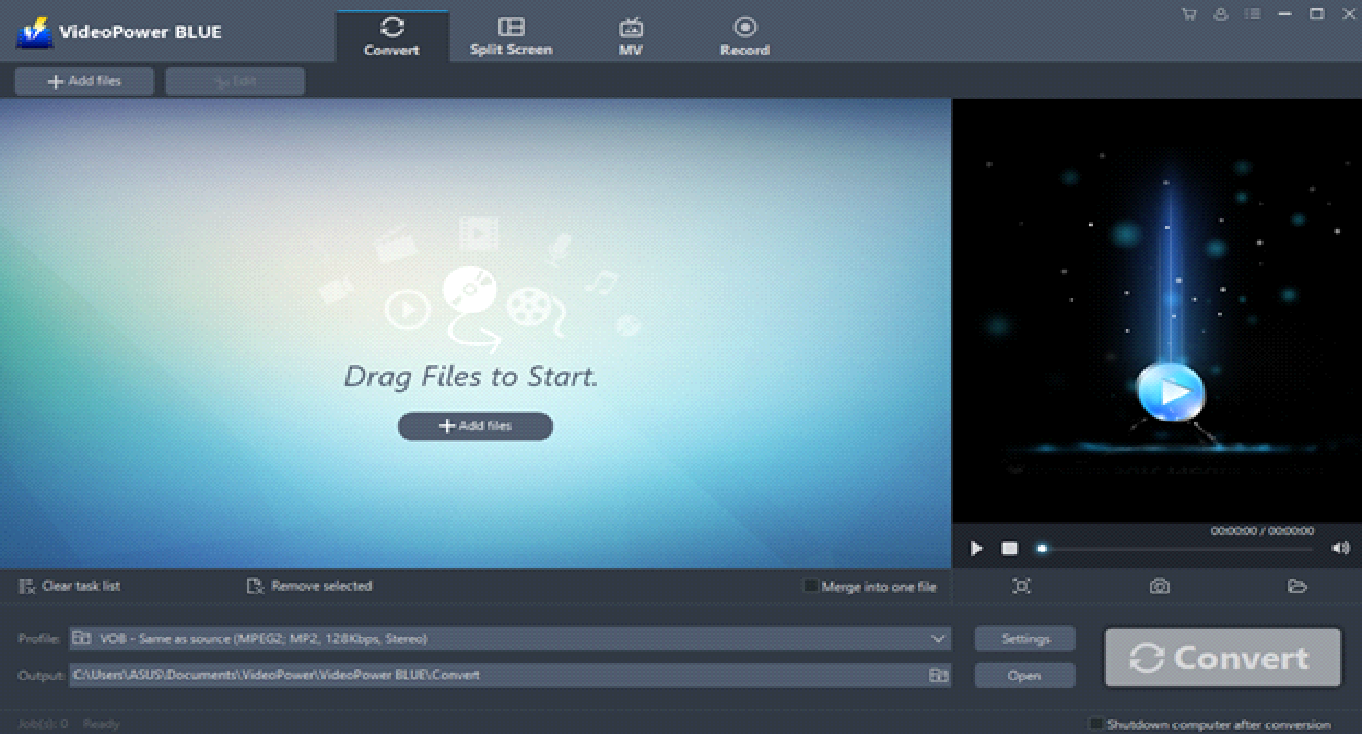Open the MV tab
1362x734 pixels.
pyautogui.click(x=630, y=34)
